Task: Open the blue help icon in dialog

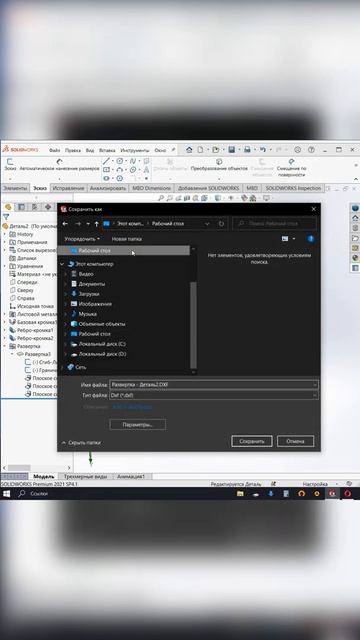Action: 311,239
